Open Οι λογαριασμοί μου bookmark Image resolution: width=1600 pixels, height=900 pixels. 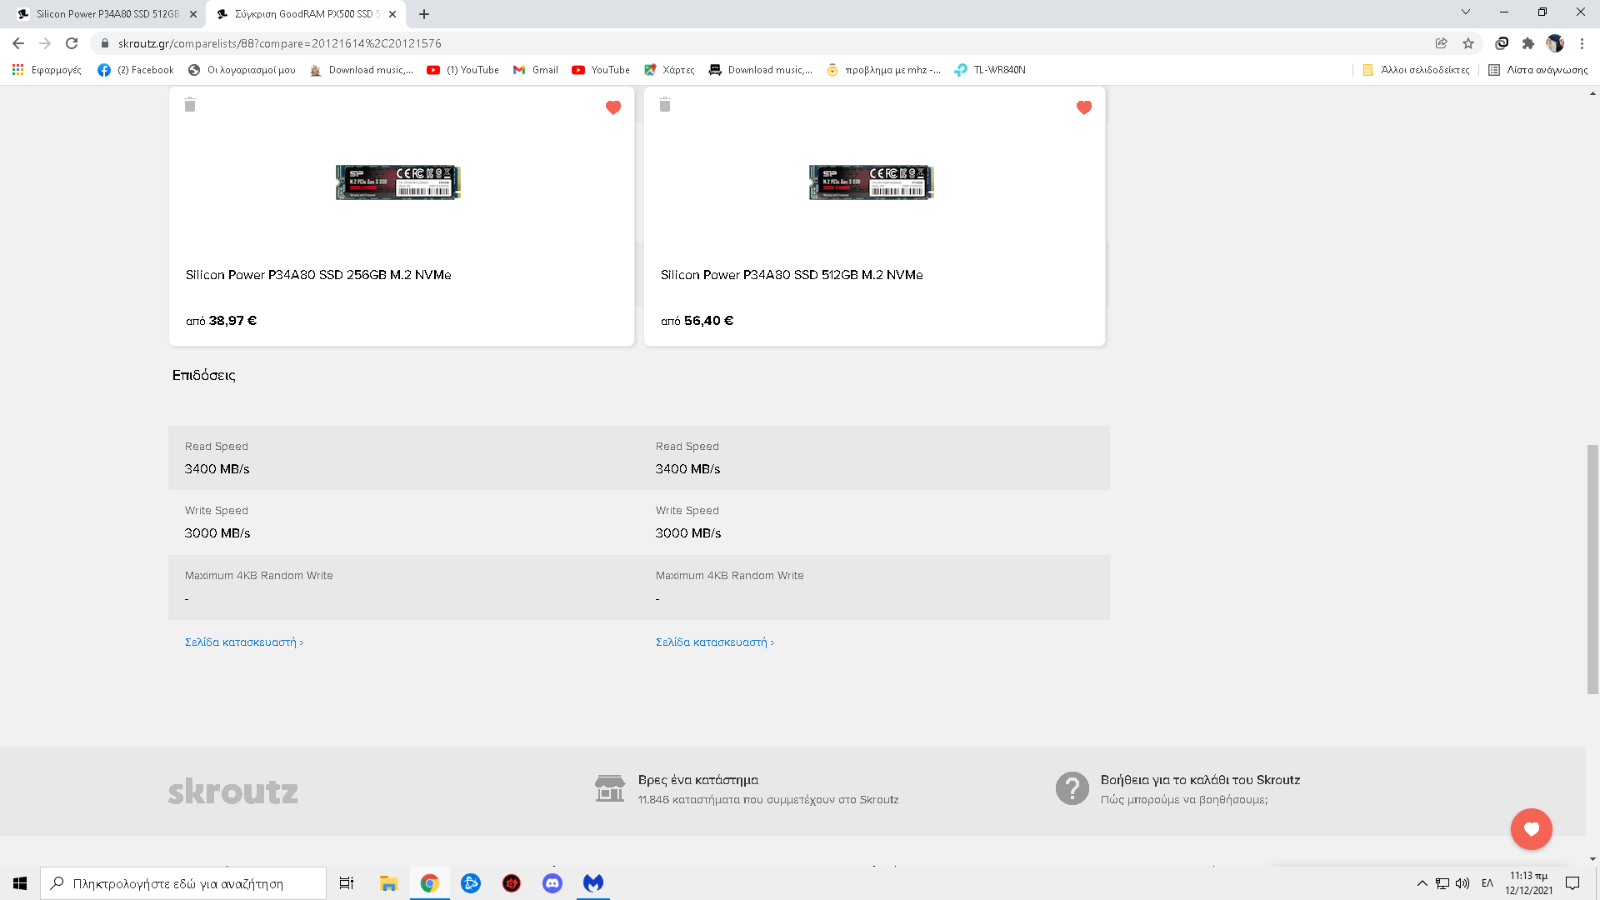(x=241, y=70)
